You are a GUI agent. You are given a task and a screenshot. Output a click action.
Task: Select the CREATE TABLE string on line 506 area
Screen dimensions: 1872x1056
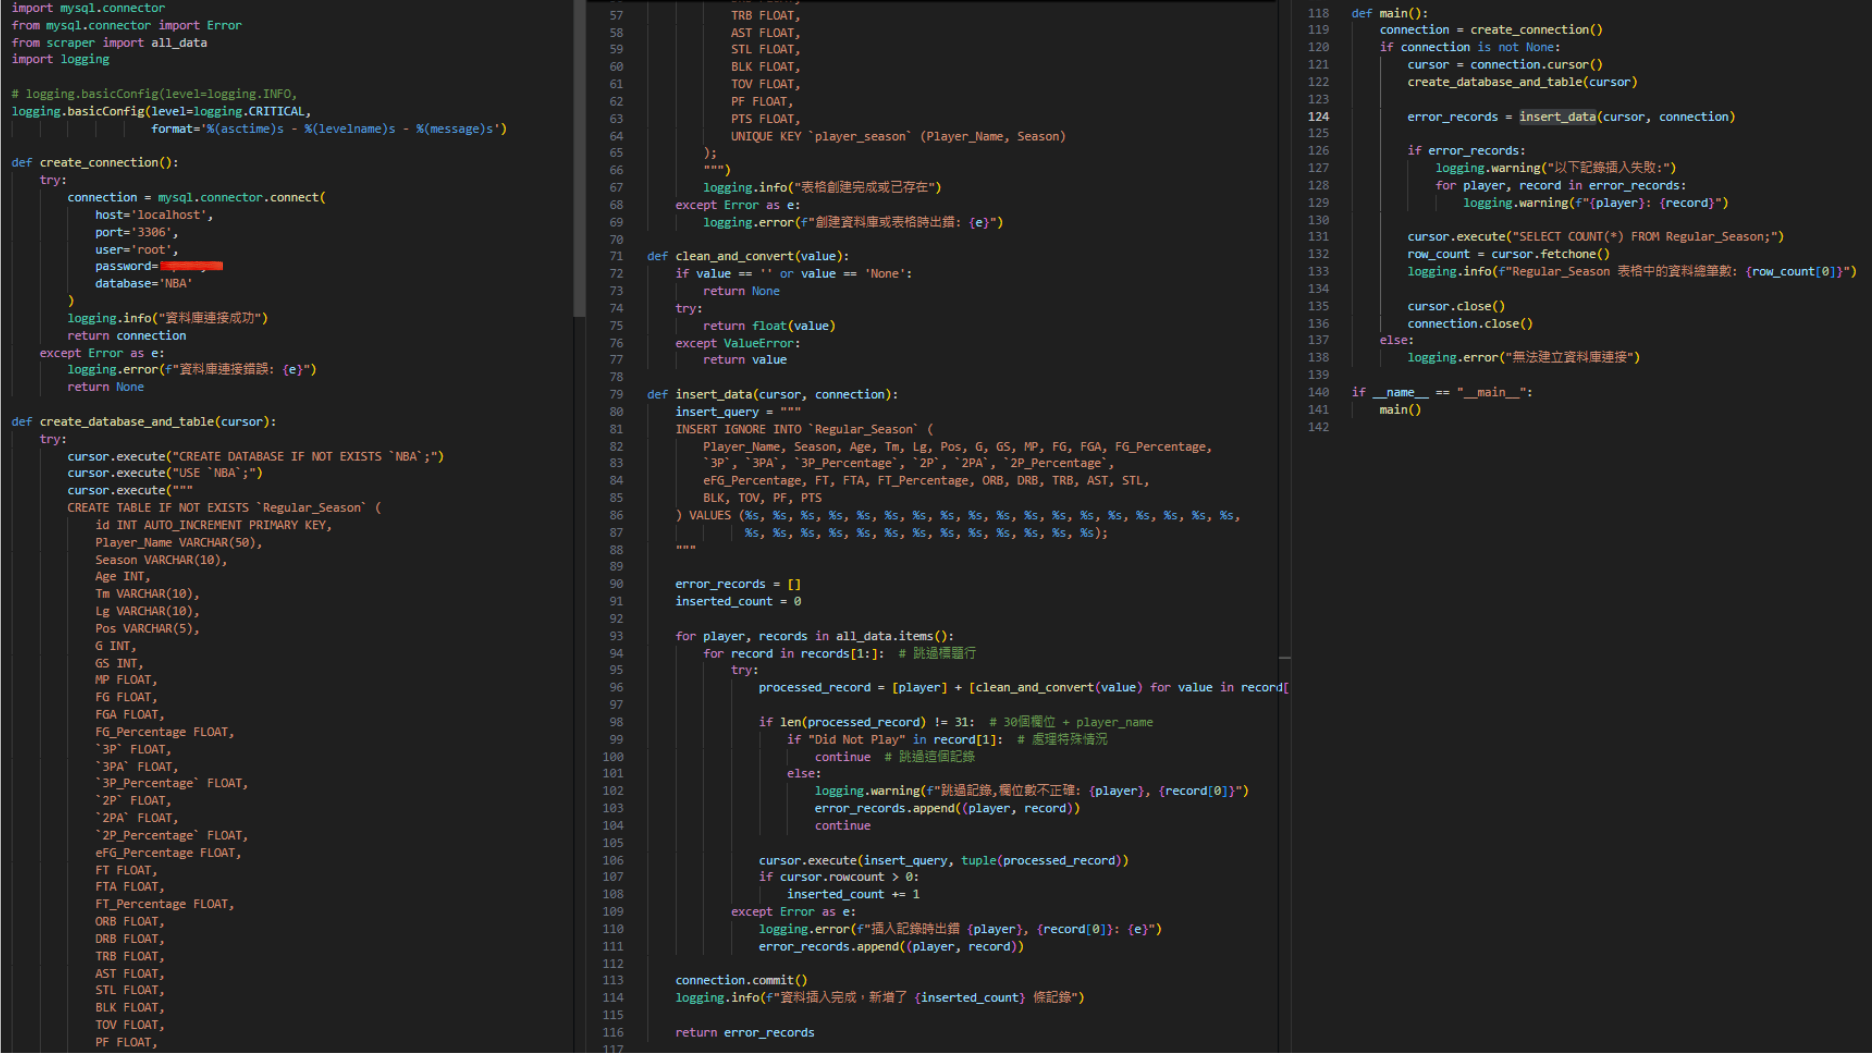click(170, 507)
